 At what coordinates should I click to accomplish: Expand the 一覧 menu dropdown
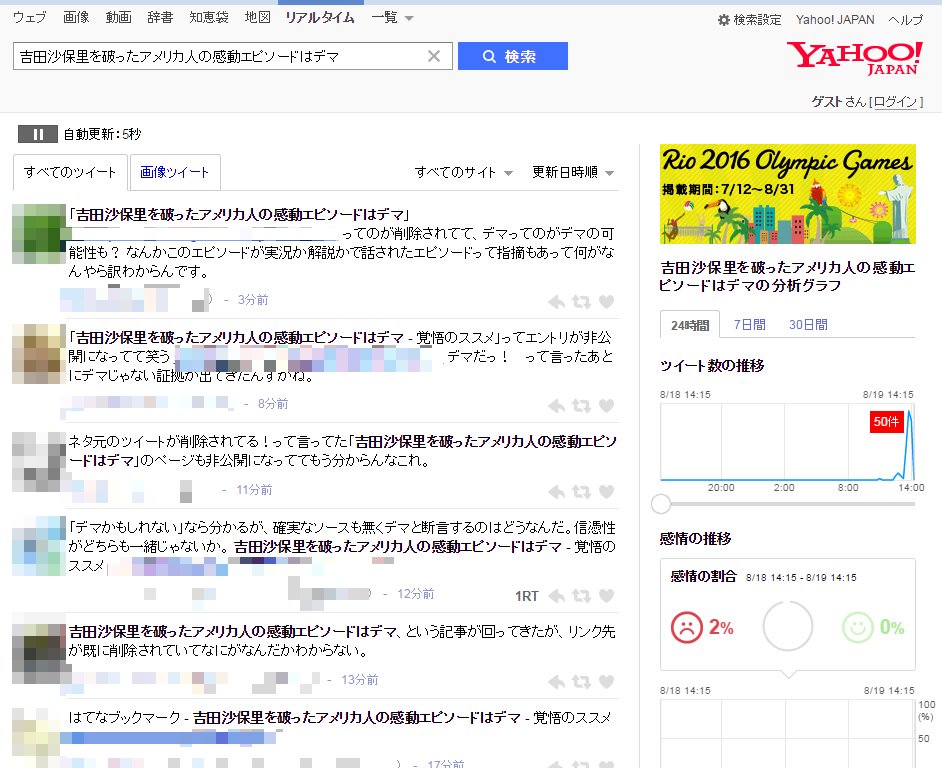392,17
